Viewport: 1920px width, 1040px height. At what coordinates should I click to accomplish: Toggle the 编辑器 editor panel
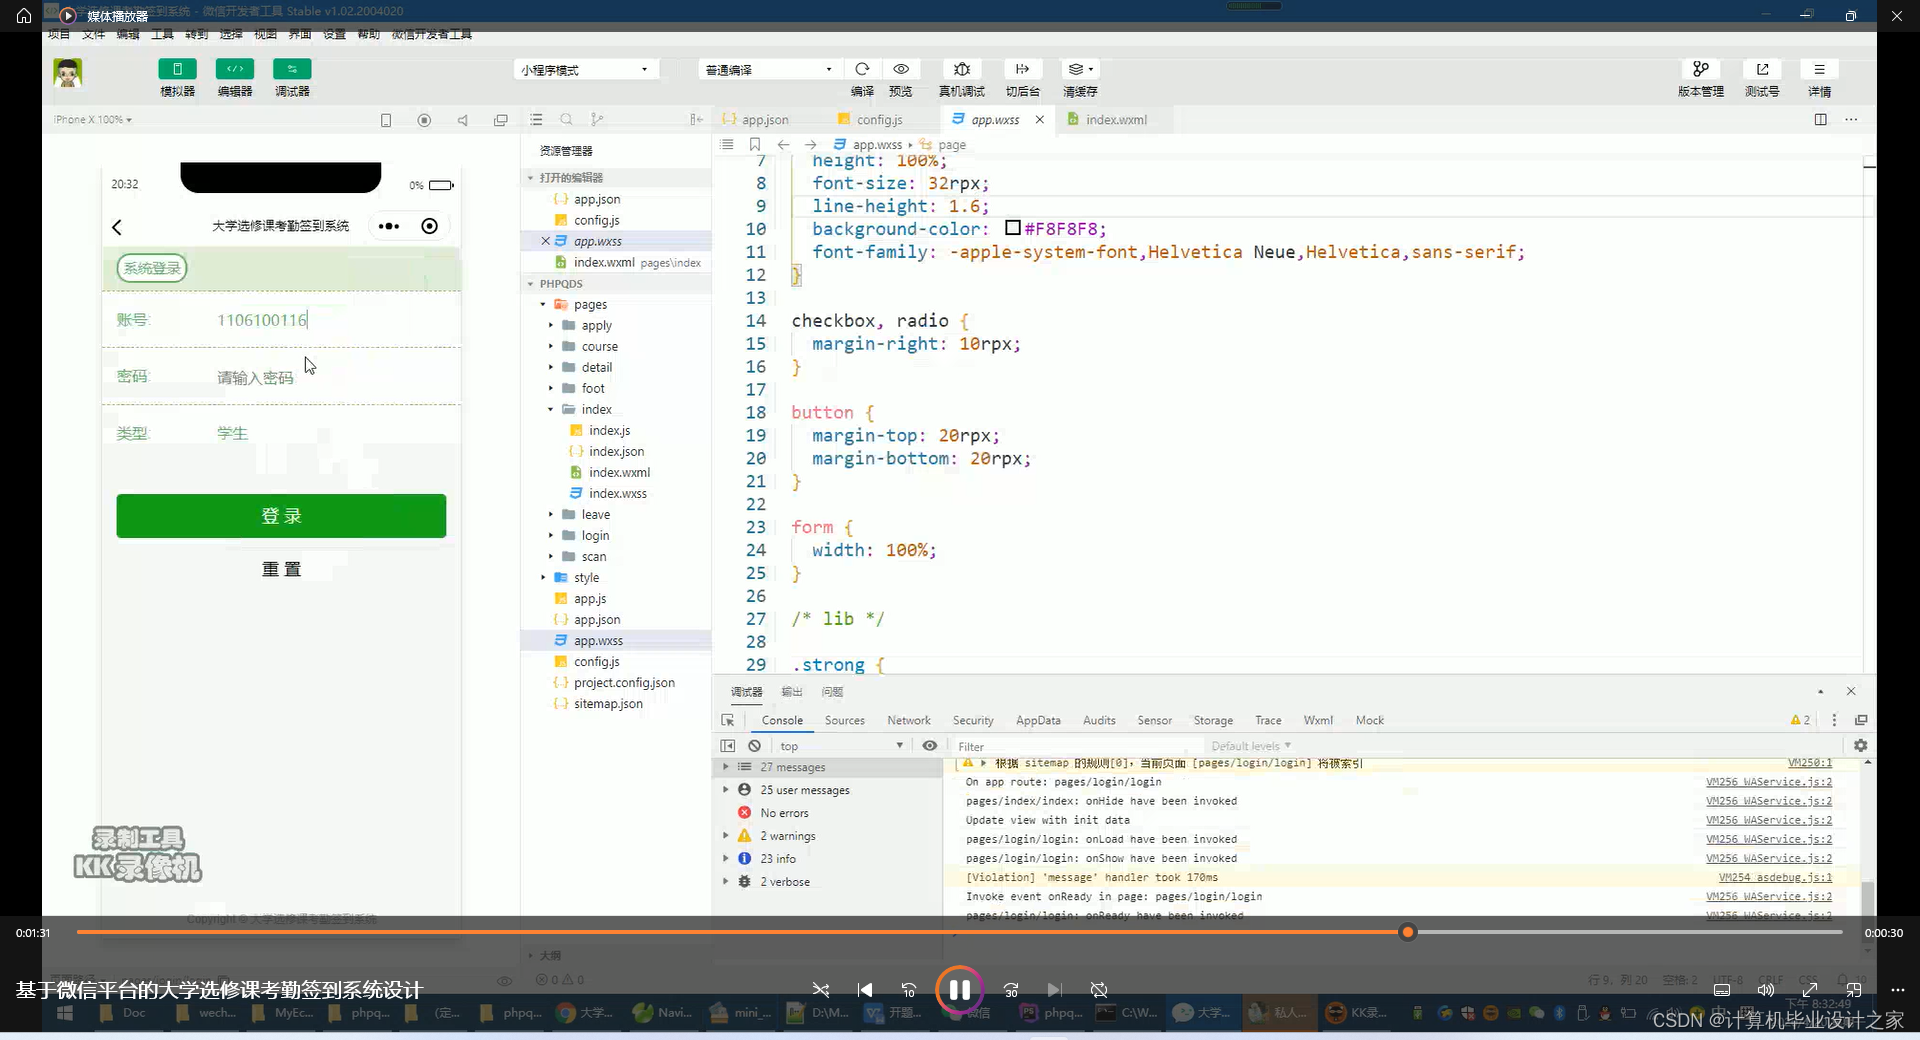point(235,69)
